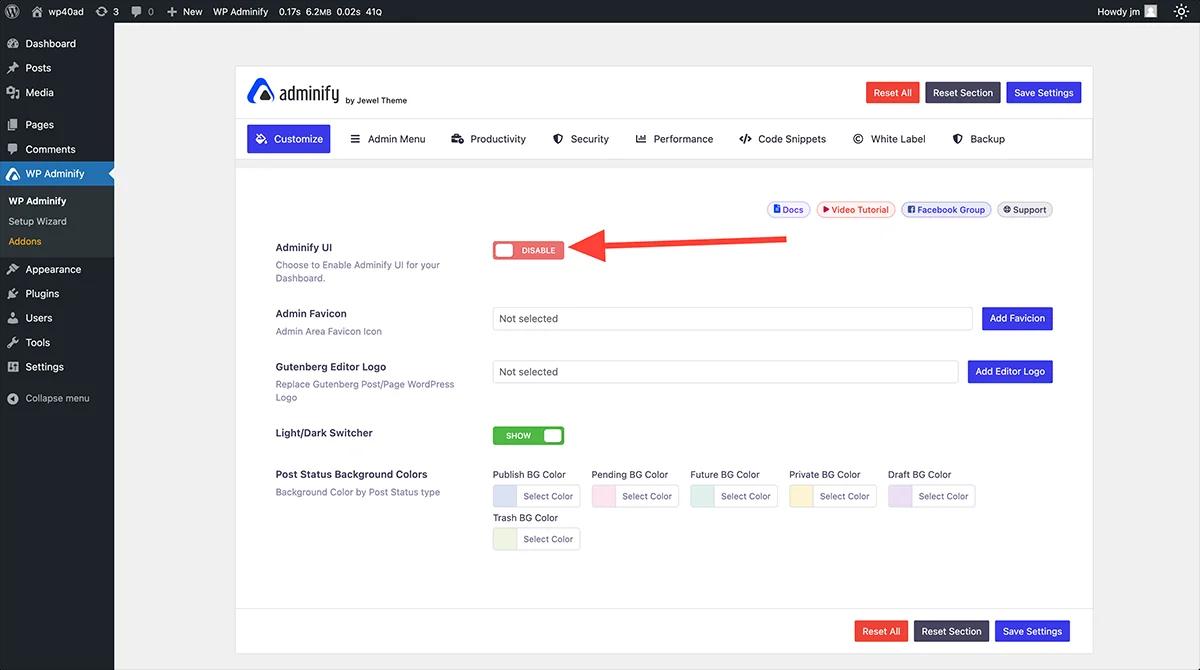
Task: Open the WP Adminify submenu link
Action: pos(37,201)
